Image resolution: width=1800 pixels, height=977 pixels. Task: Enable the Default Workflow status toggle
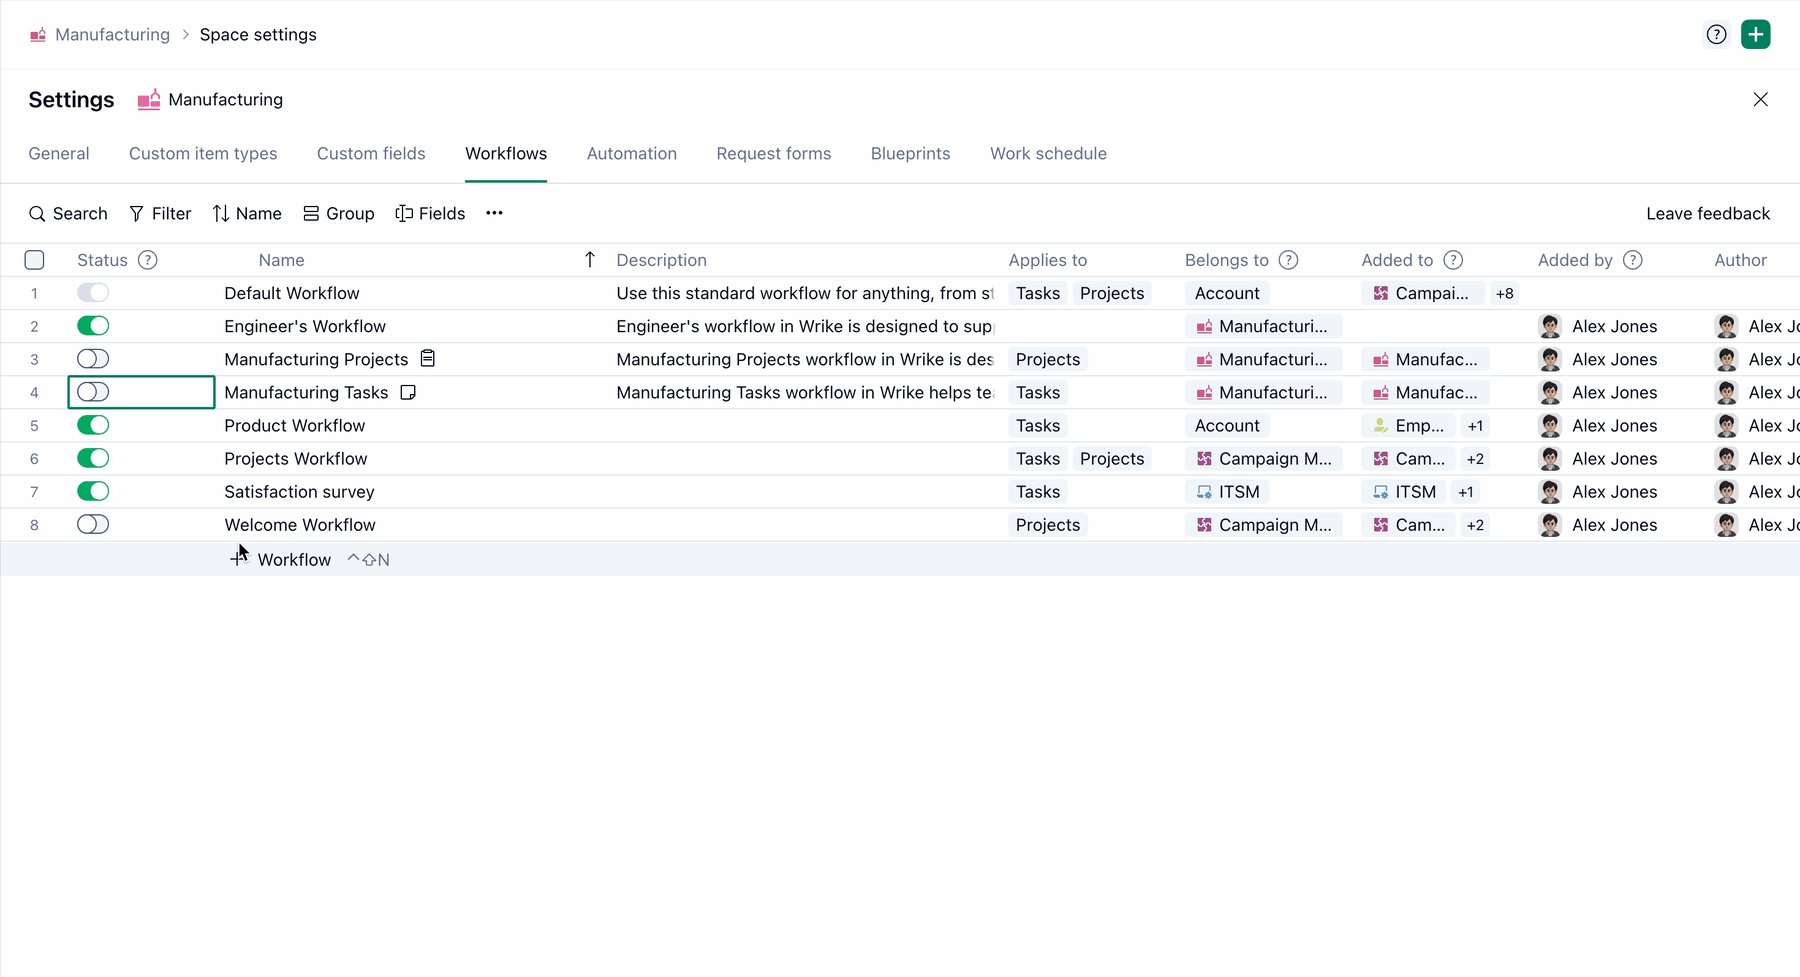click(93, 292)
